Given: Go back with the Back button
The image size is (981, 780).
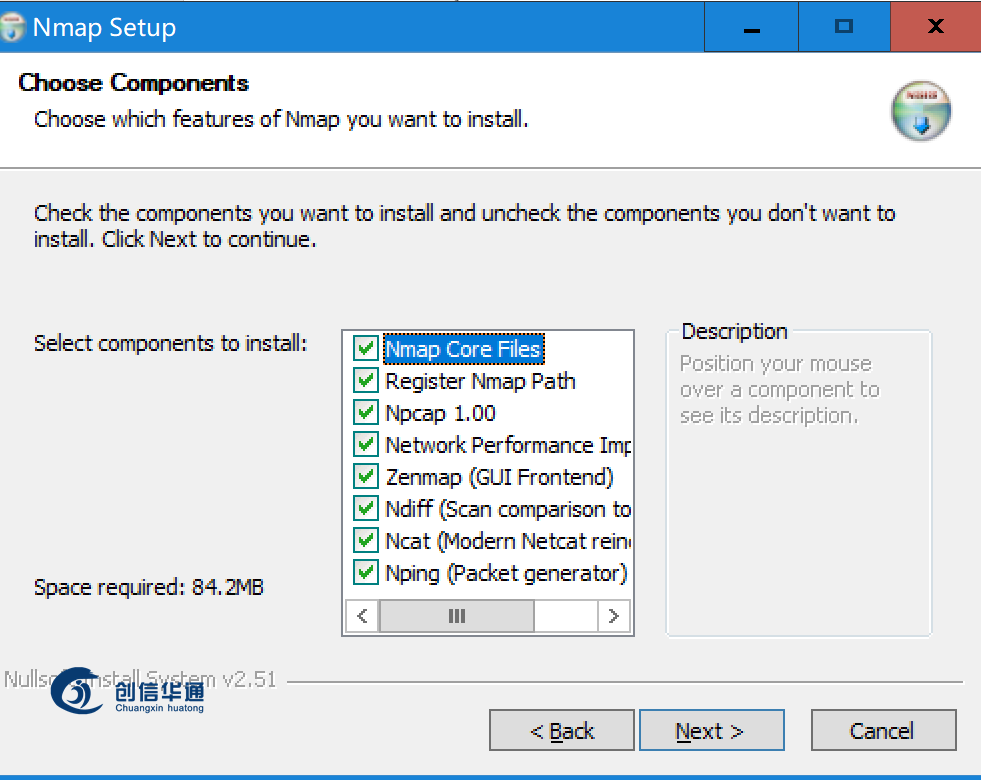Looking at the screenshot, I should (x=562, y=730).
